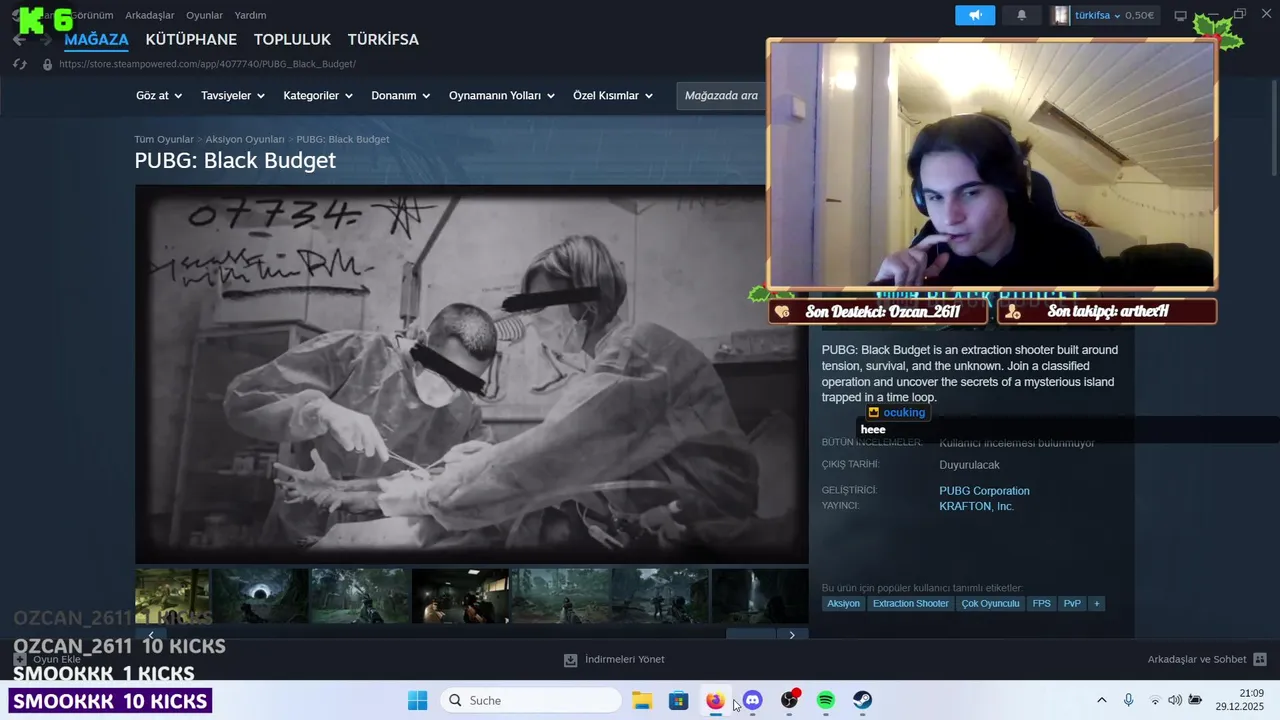Click the microphone tray icon
1280x720 pixels.
tap(1128, 700)
